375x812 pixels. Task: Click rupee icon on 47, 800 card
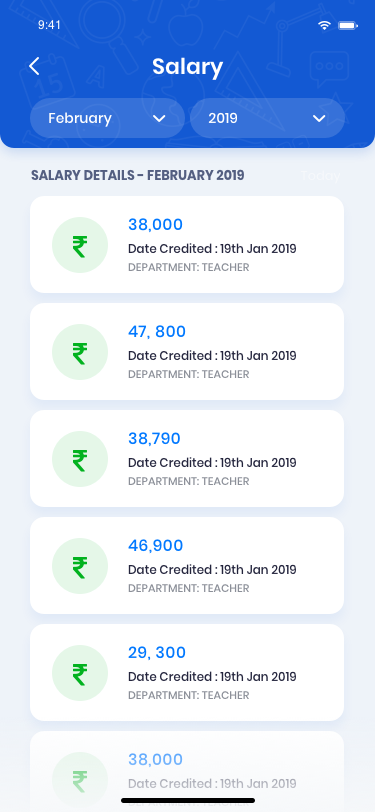[x=80, y=352]
